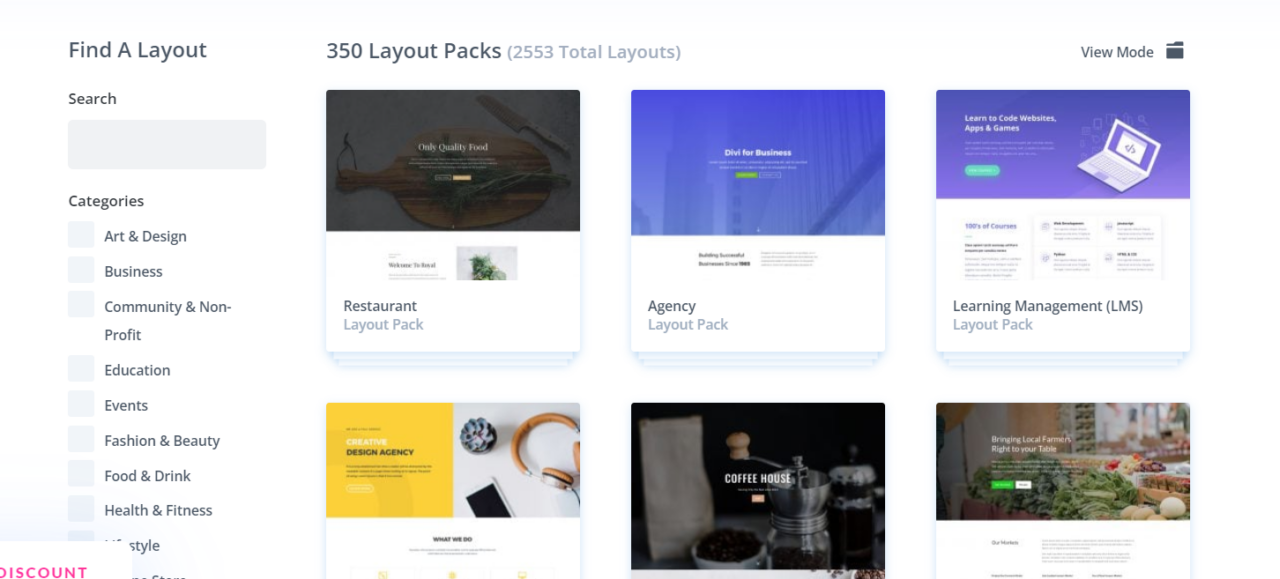Click the pink DISCOUNT badge
The width and height of the screenshot is (1280, 579).
pos(45,570)
